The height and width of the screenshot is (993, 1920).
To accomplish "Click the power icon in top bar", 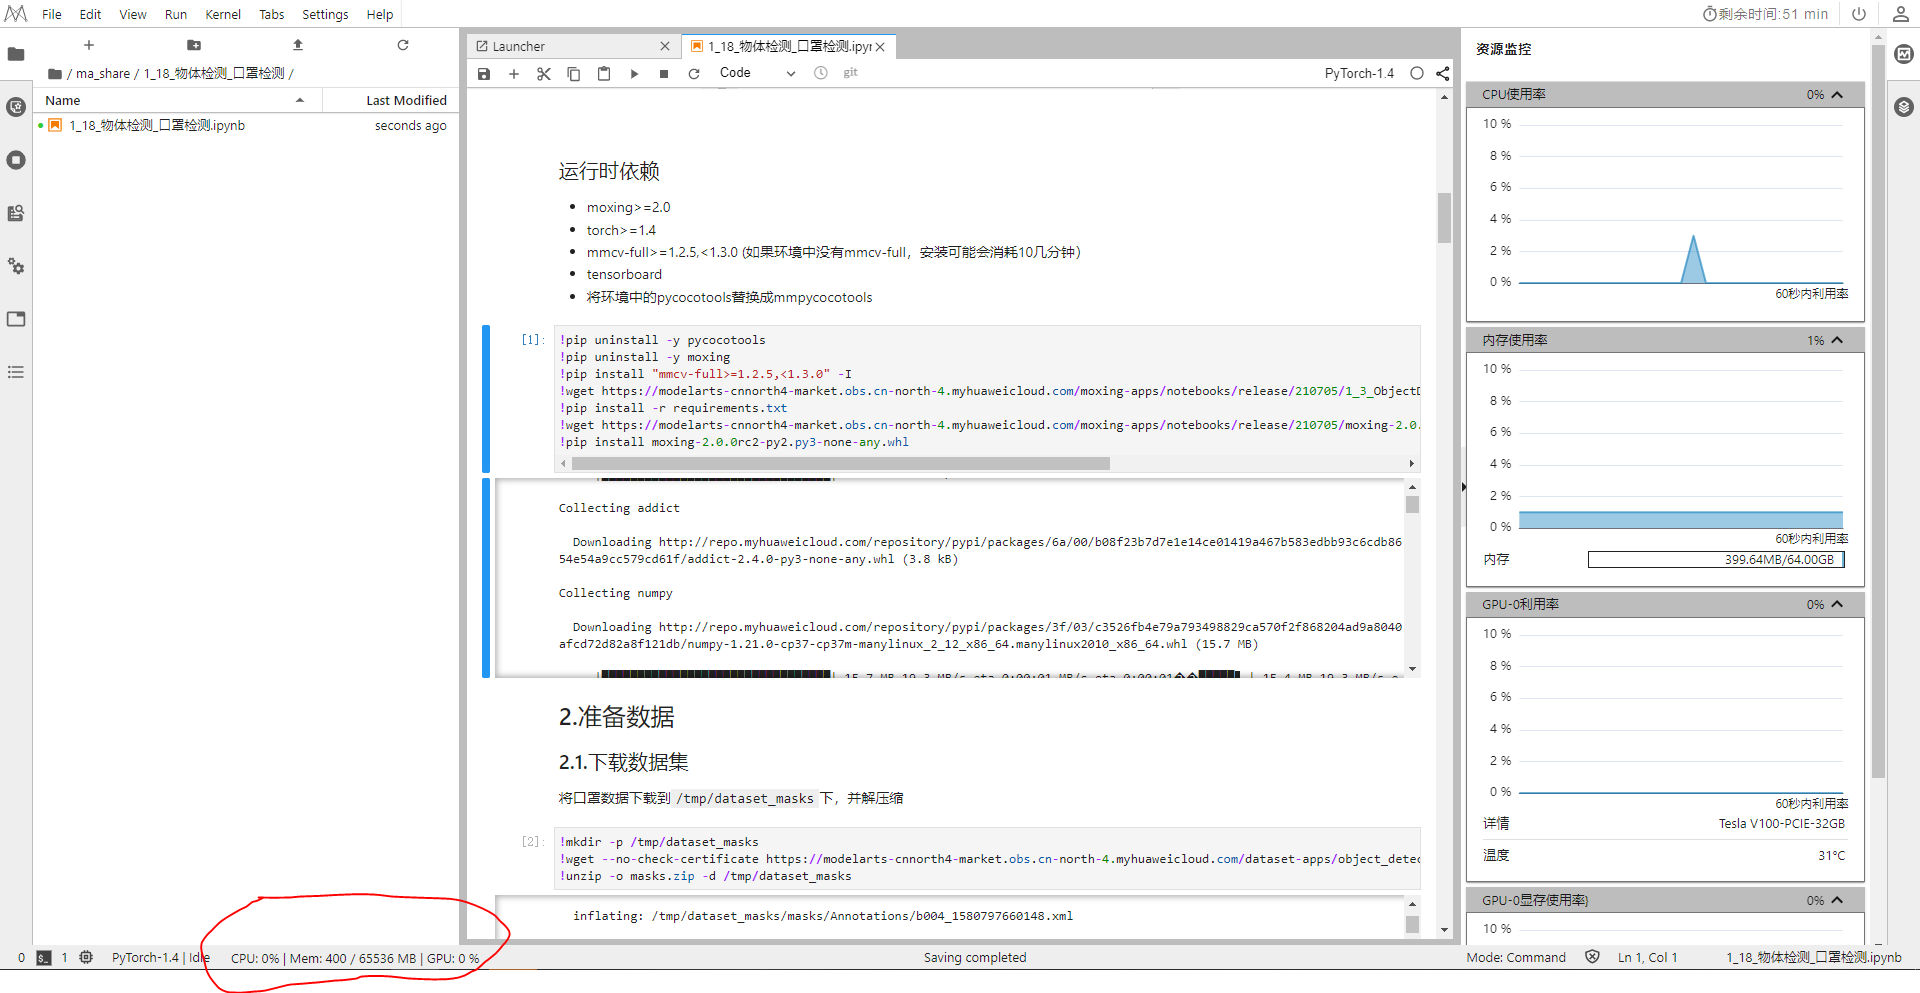I will [1859, 14].
